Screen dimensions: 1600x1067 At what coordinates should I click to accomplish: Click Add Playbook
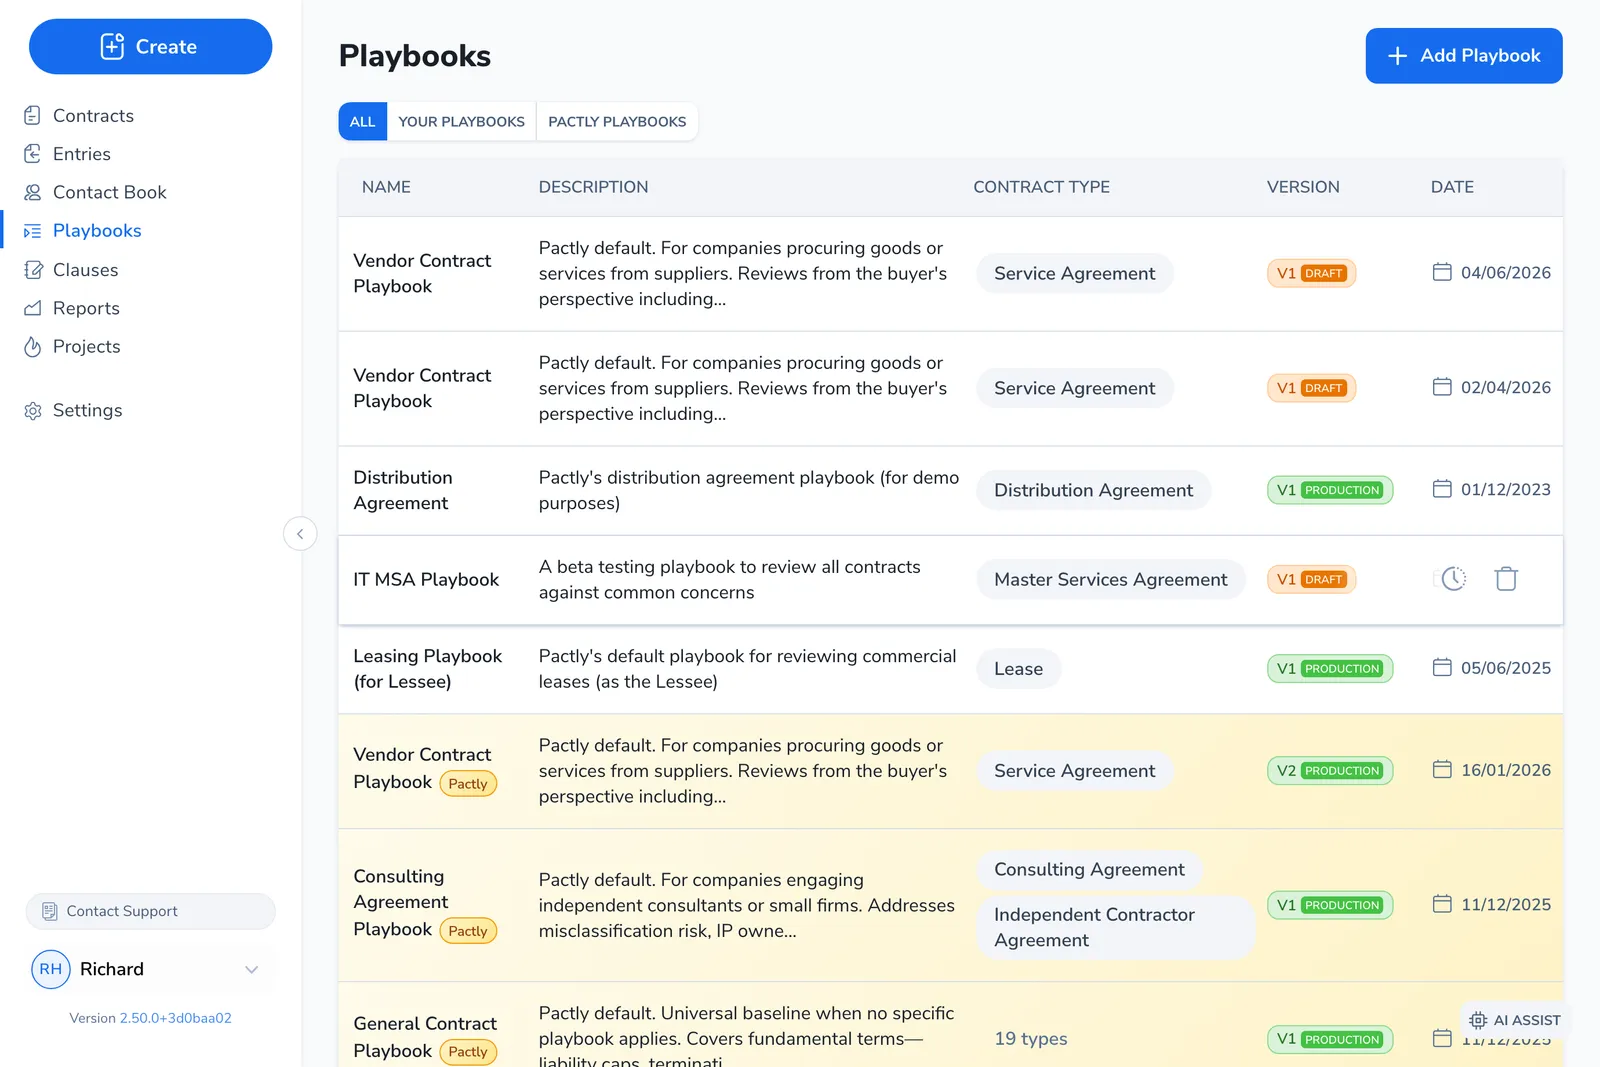pos(1464,56)
